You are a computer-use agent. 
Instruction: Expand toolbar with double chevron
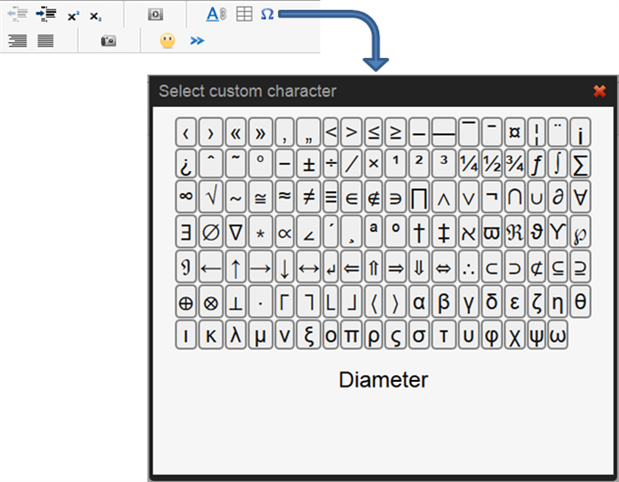197,41
